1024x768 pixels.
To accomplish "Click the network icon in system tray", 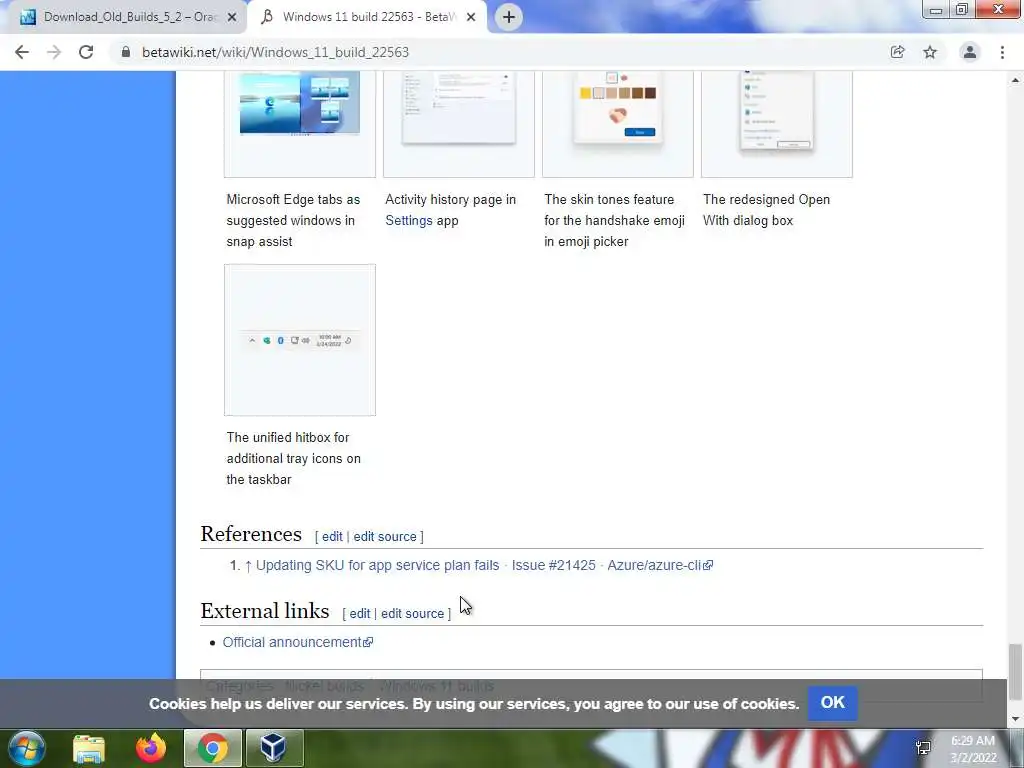I will (923, 748).
